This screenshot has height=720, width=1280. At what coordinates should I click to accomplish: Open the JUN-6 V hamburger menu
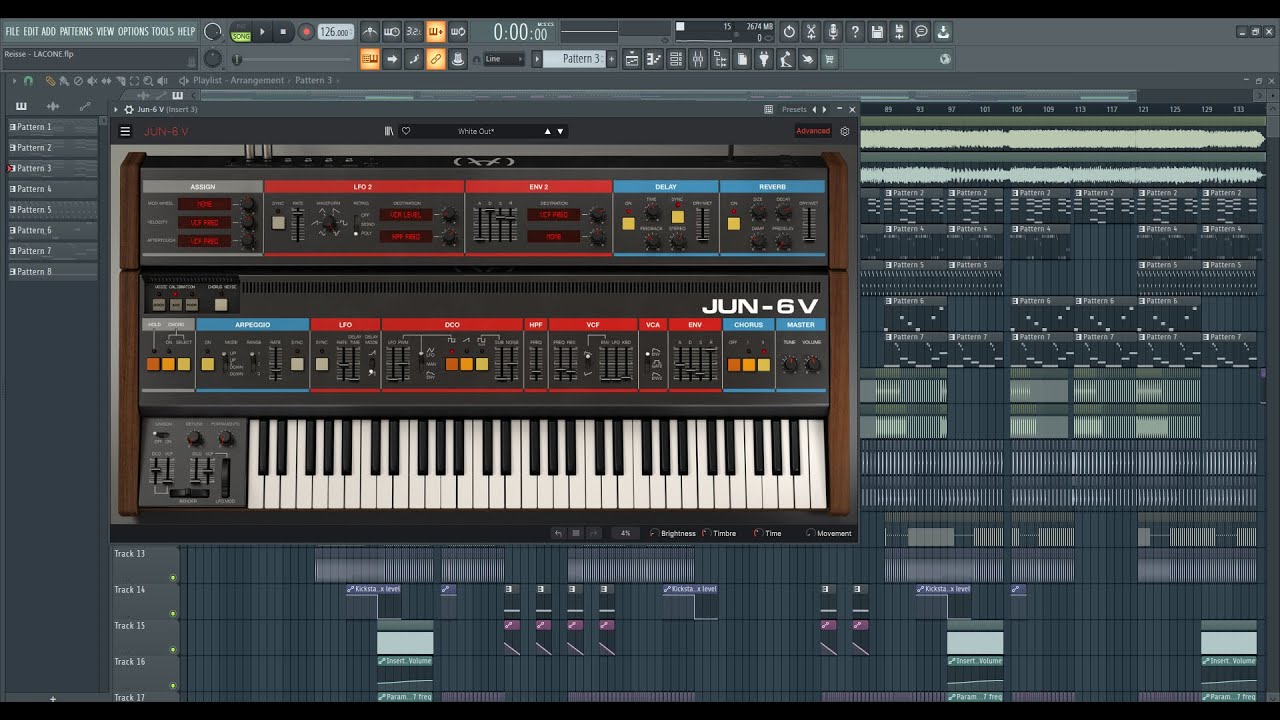tap(125, 131)
